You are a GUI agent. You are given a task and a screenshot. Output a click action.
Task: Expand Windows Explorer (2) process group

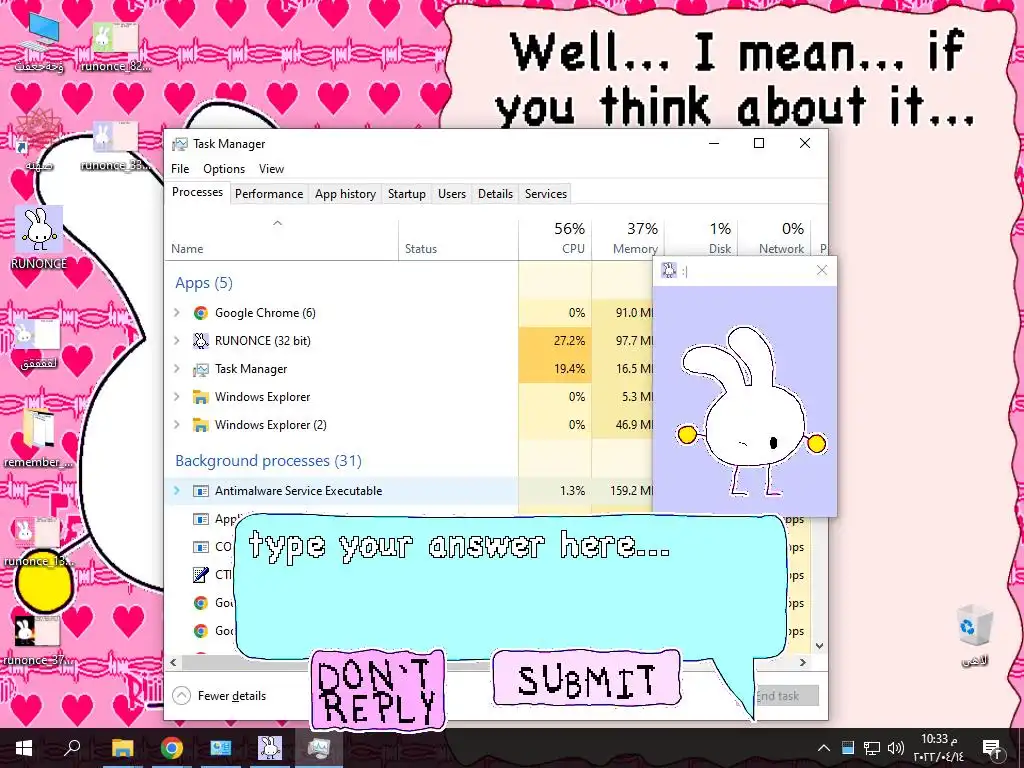coord(176,425)
